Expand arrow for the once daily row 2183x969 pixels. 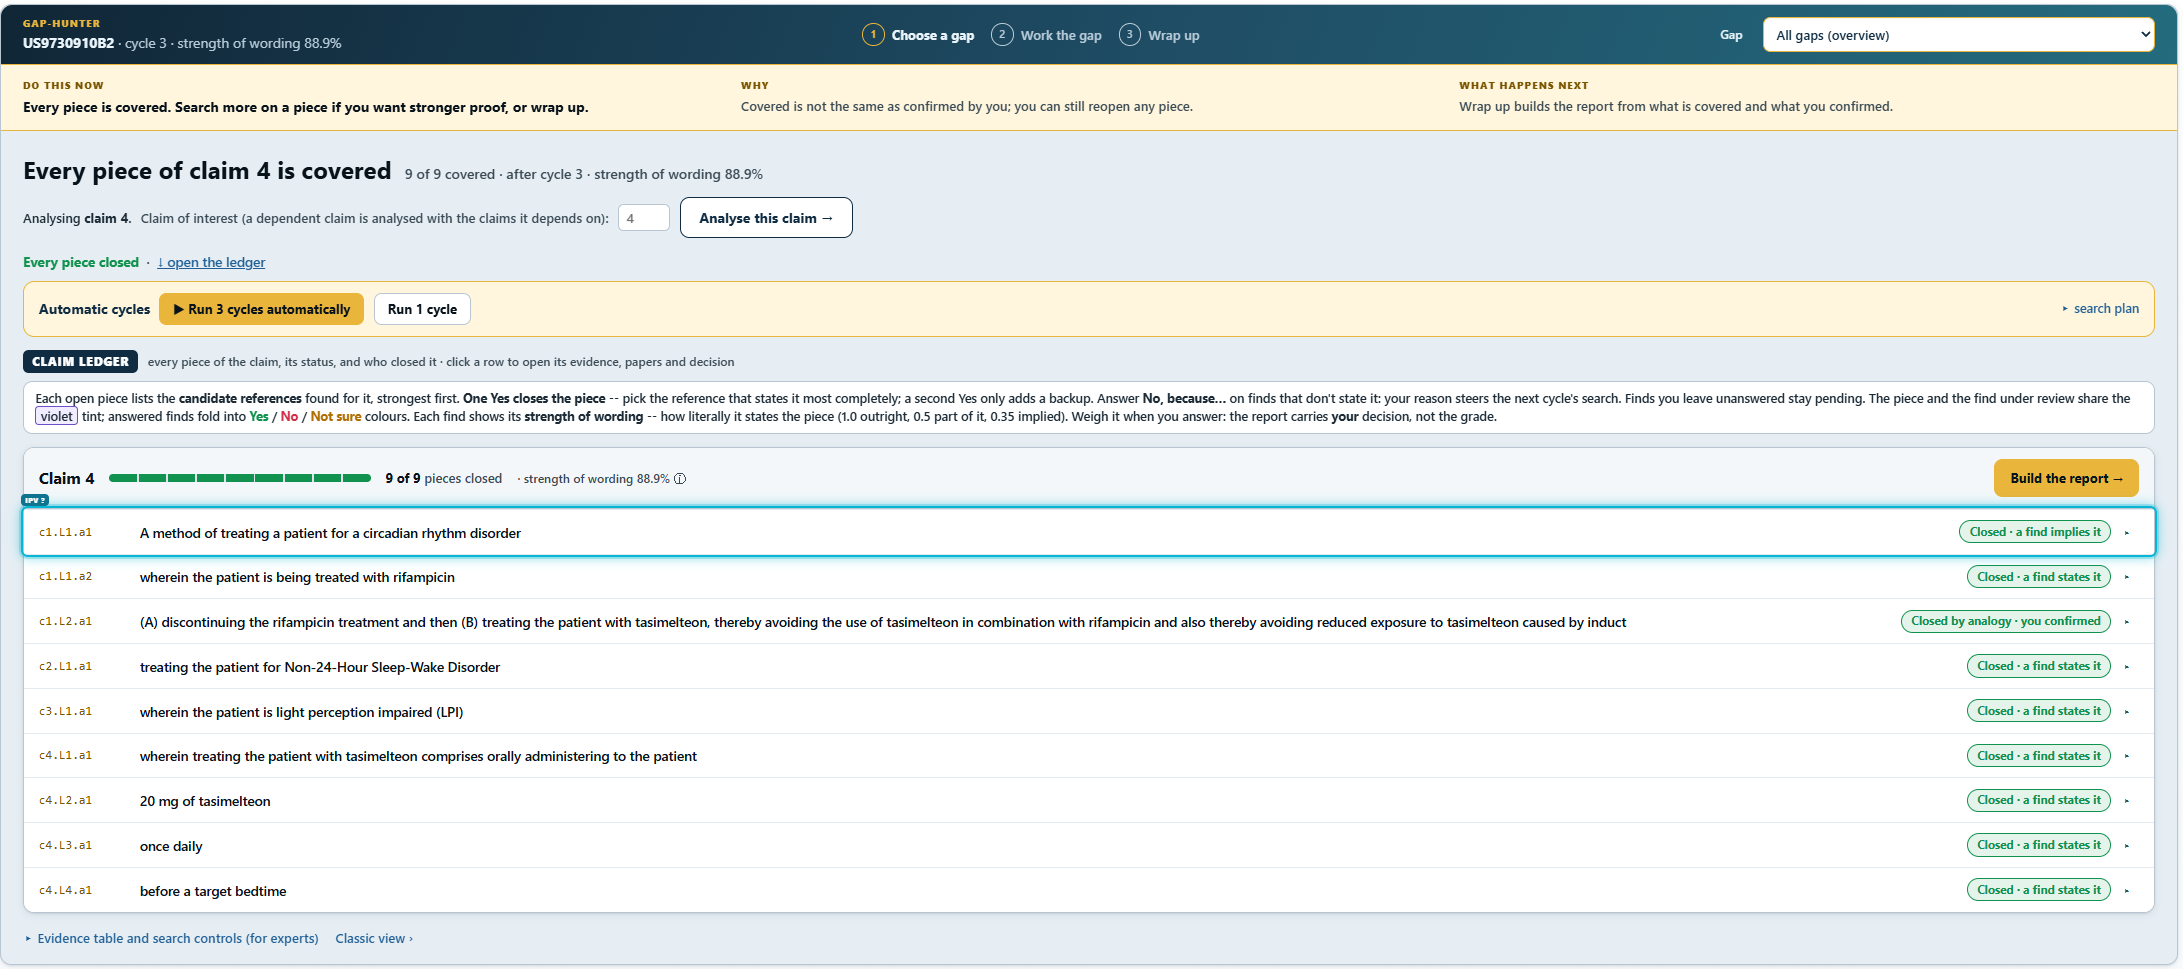2127,846
